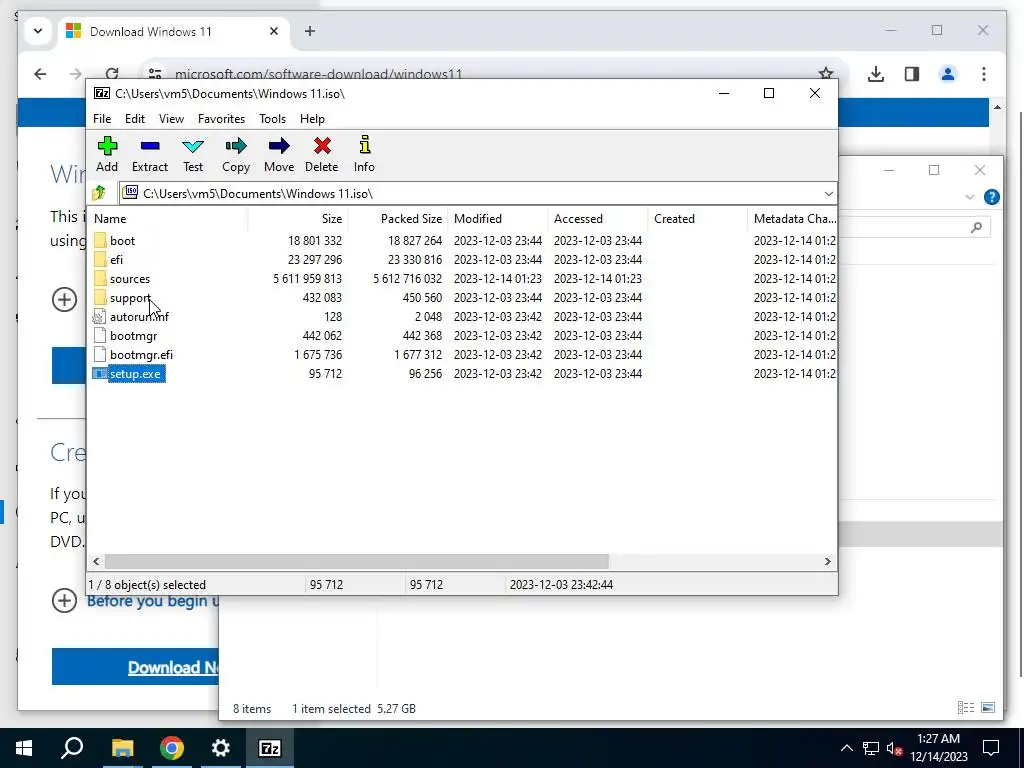Click the Download Now button
The image size is (1024, 768).
pos(135,667)
